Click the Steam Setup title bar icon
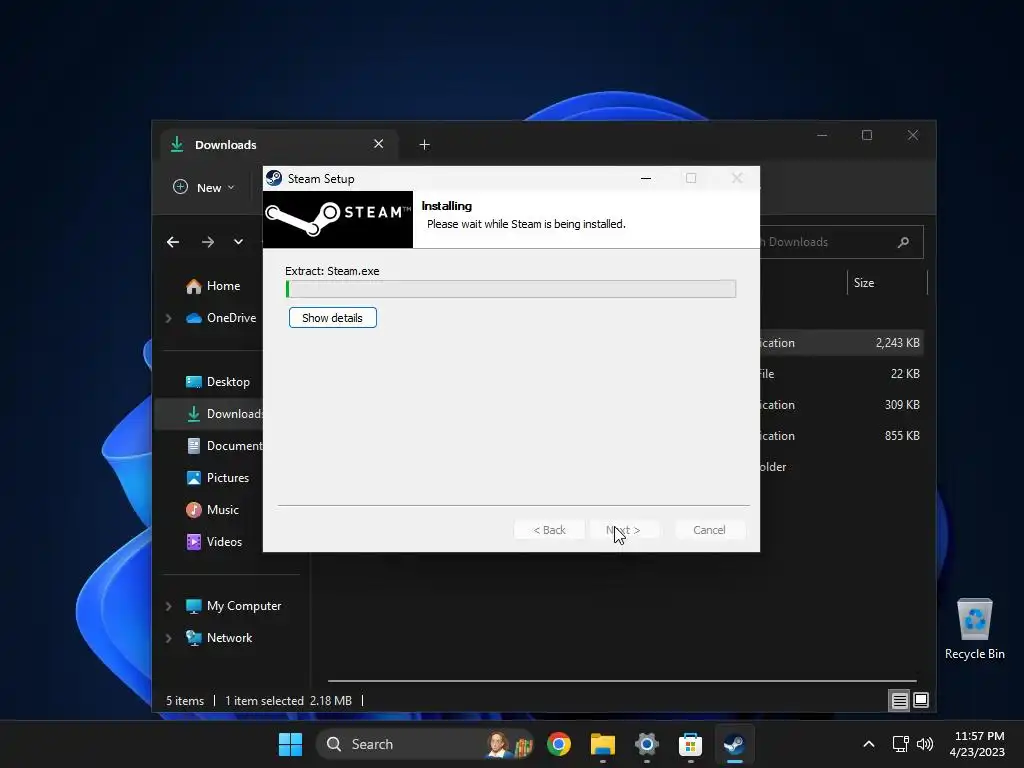 tap(274, 178)
